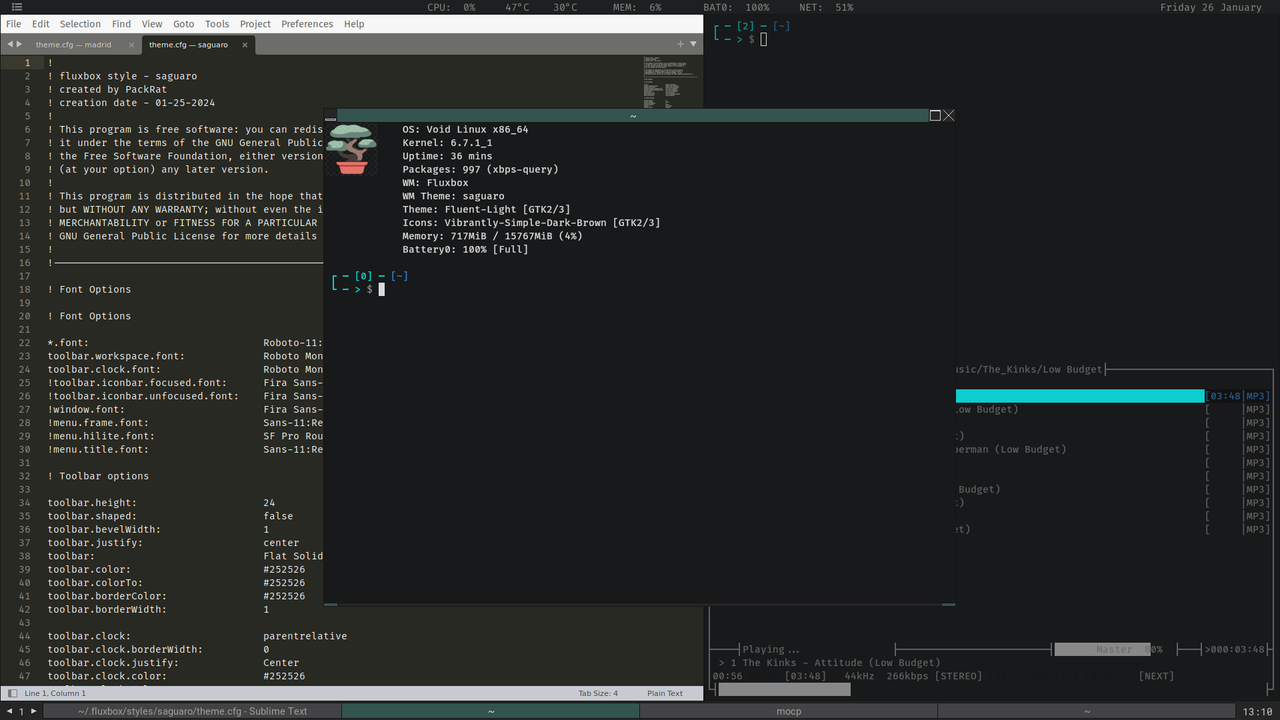Viewport: 1280px width, 720px height.
Task: Open the Help menu
Action: (354, 23)
